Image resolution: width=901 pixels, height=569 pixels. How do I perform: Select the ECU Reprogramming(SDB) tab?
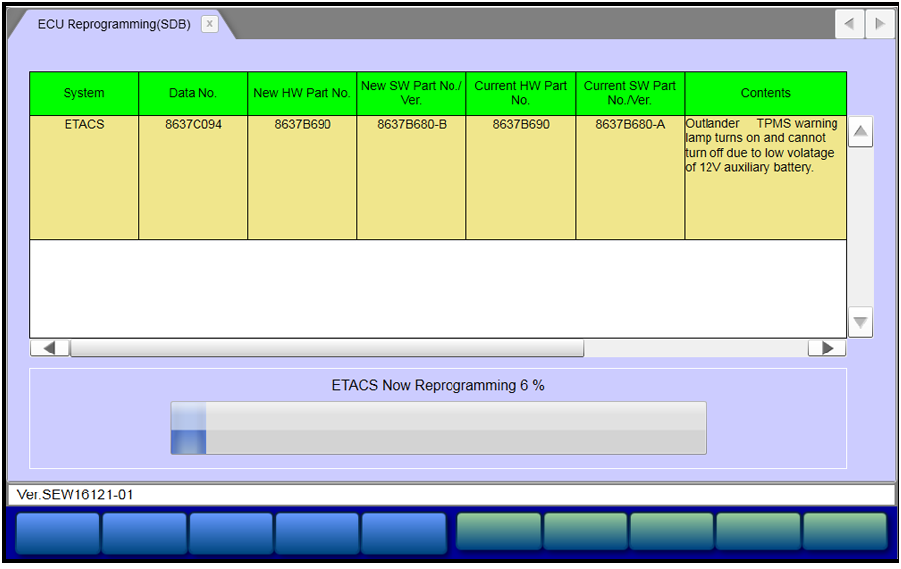pos(115,24)
